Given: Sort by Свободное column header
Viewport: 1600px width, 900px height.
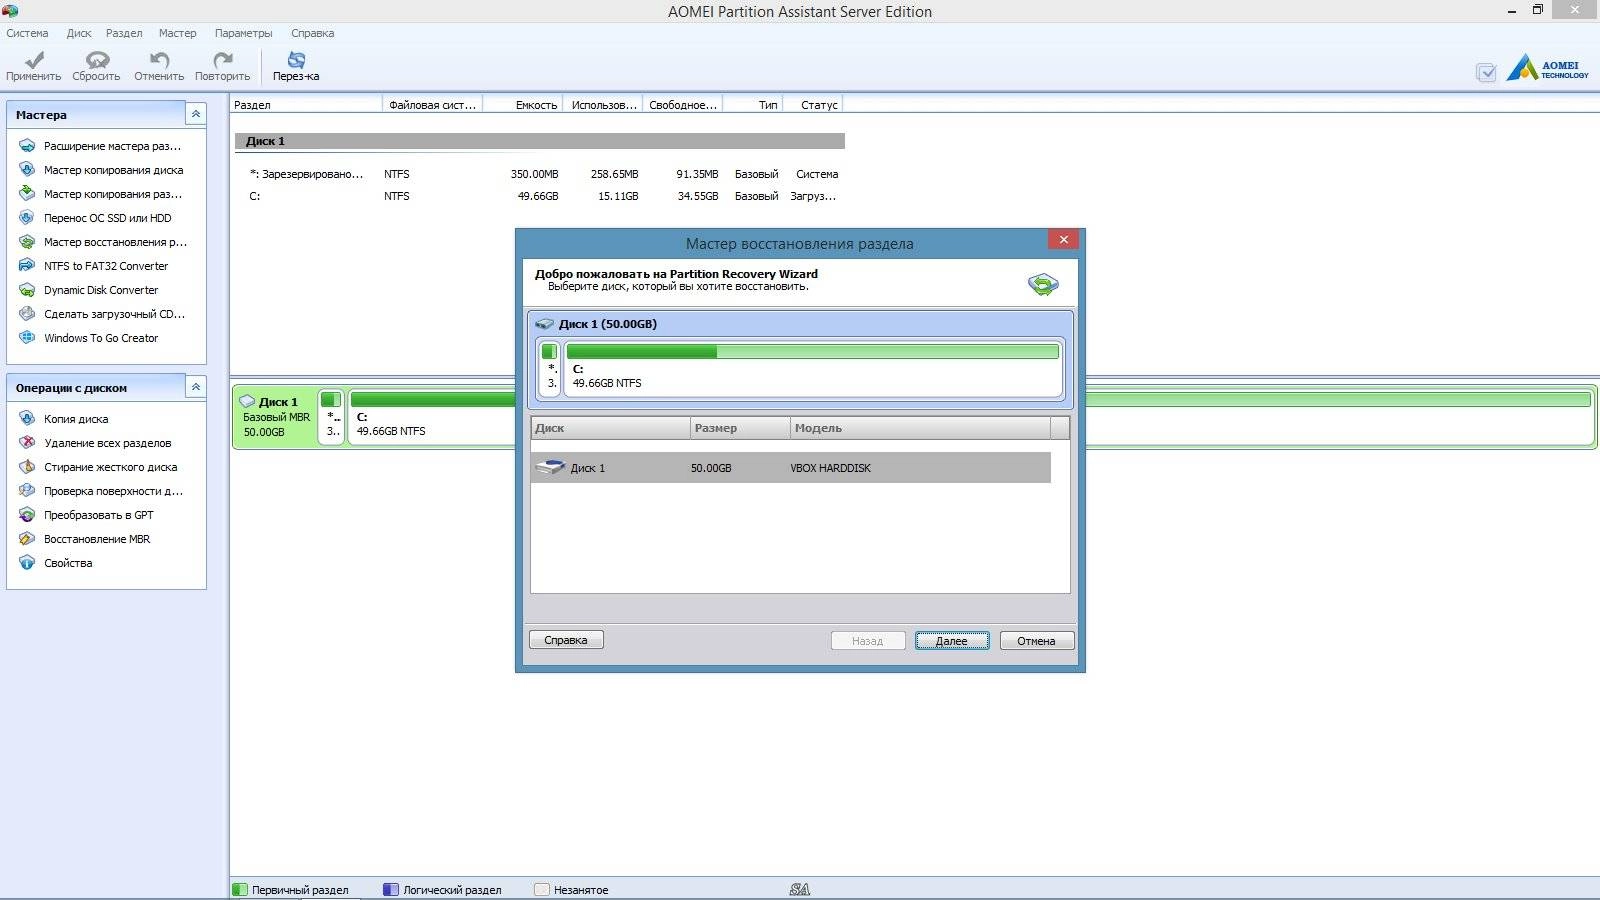Looking at the screenshot, I should tap(683, 104).
